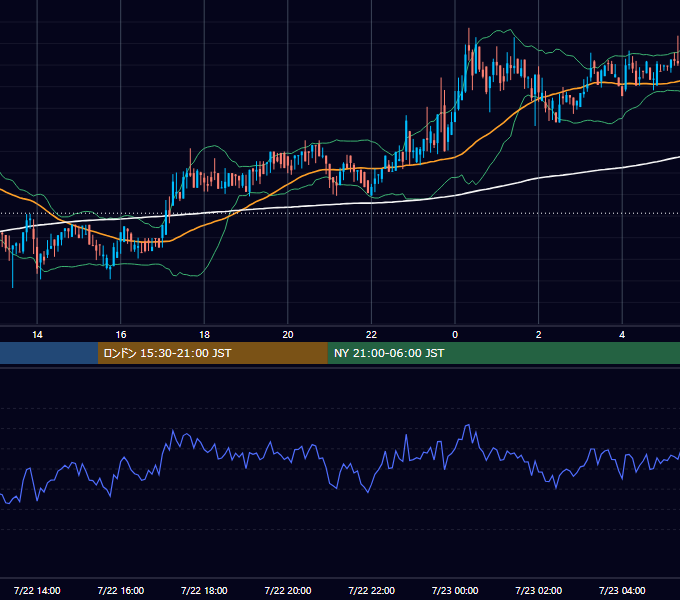Click hour label 18 under the price chart
This screenshot has width=680, height=600.
point(204,335)
